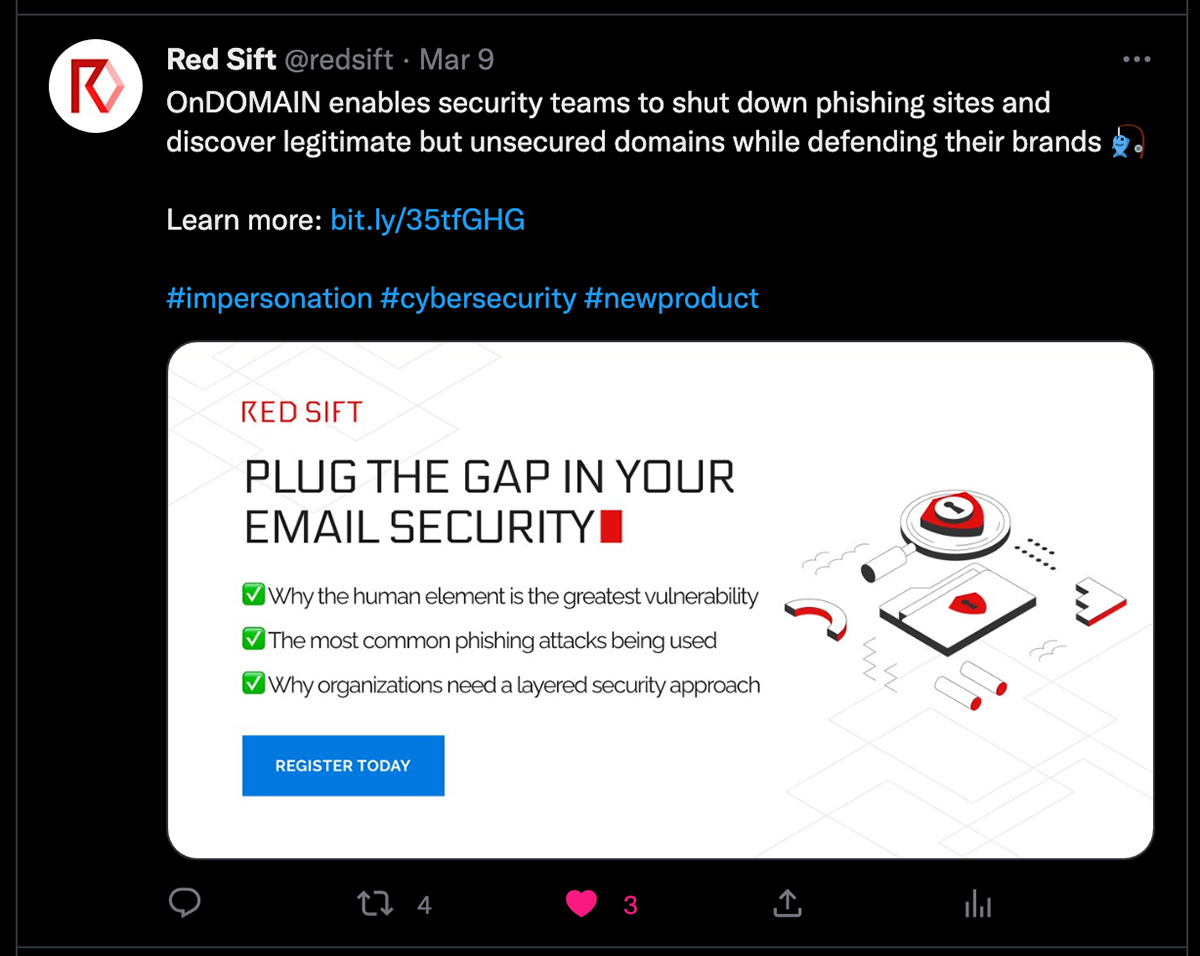Click the share upload icon
The width and height of the screenshot is (1200, 956).
click(x=788, y=904)
